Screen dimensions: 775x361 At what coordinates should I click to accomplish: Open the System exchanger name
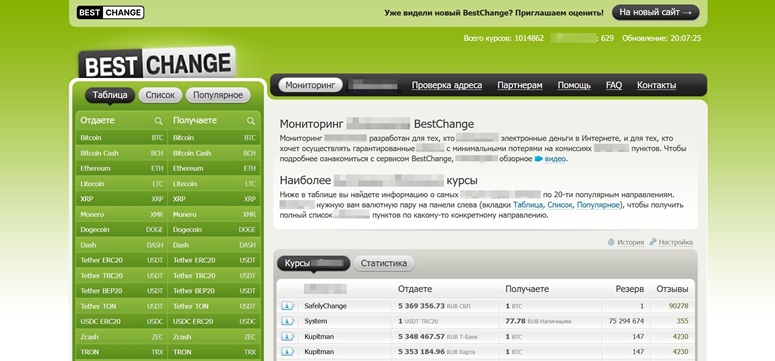[x=316, y=322]
